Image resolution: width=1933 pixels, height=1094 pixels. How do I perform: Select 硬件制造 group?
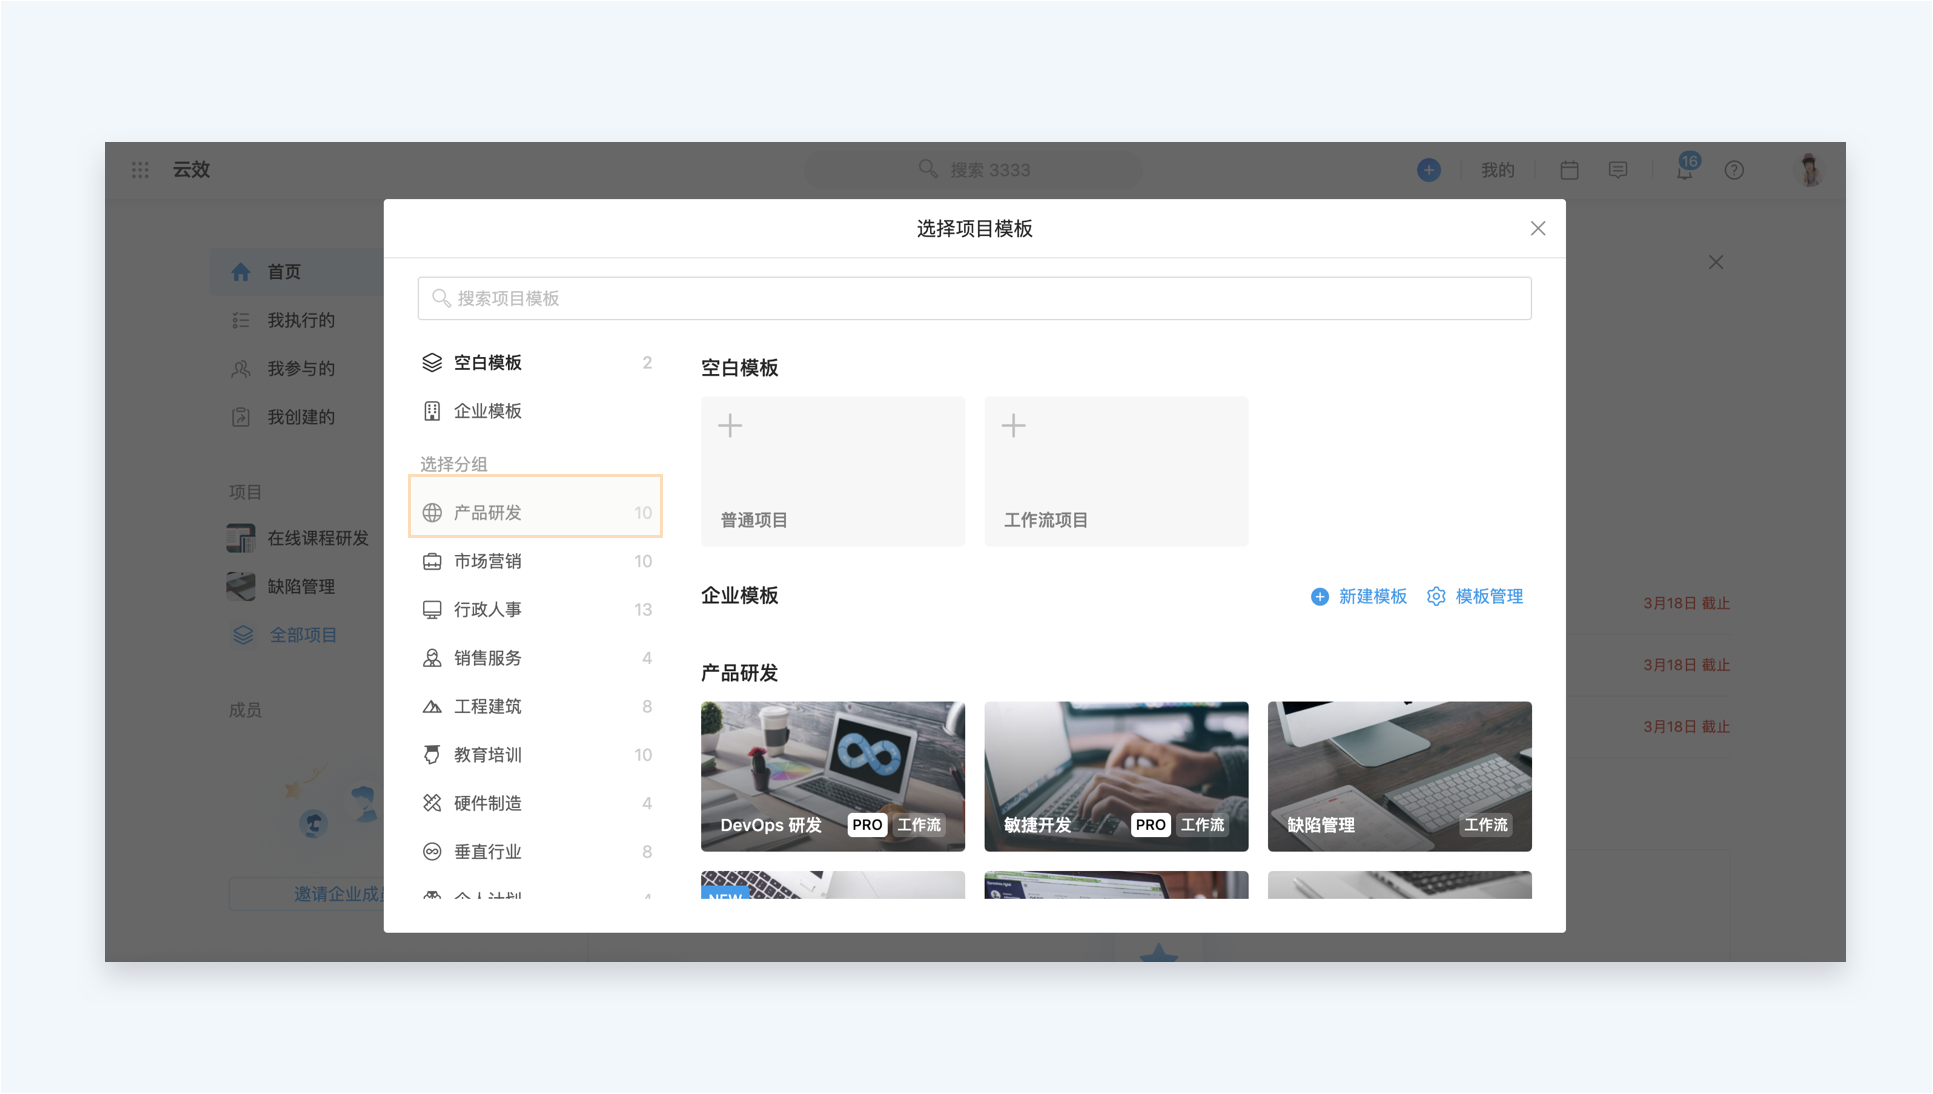tap(537, 803)
